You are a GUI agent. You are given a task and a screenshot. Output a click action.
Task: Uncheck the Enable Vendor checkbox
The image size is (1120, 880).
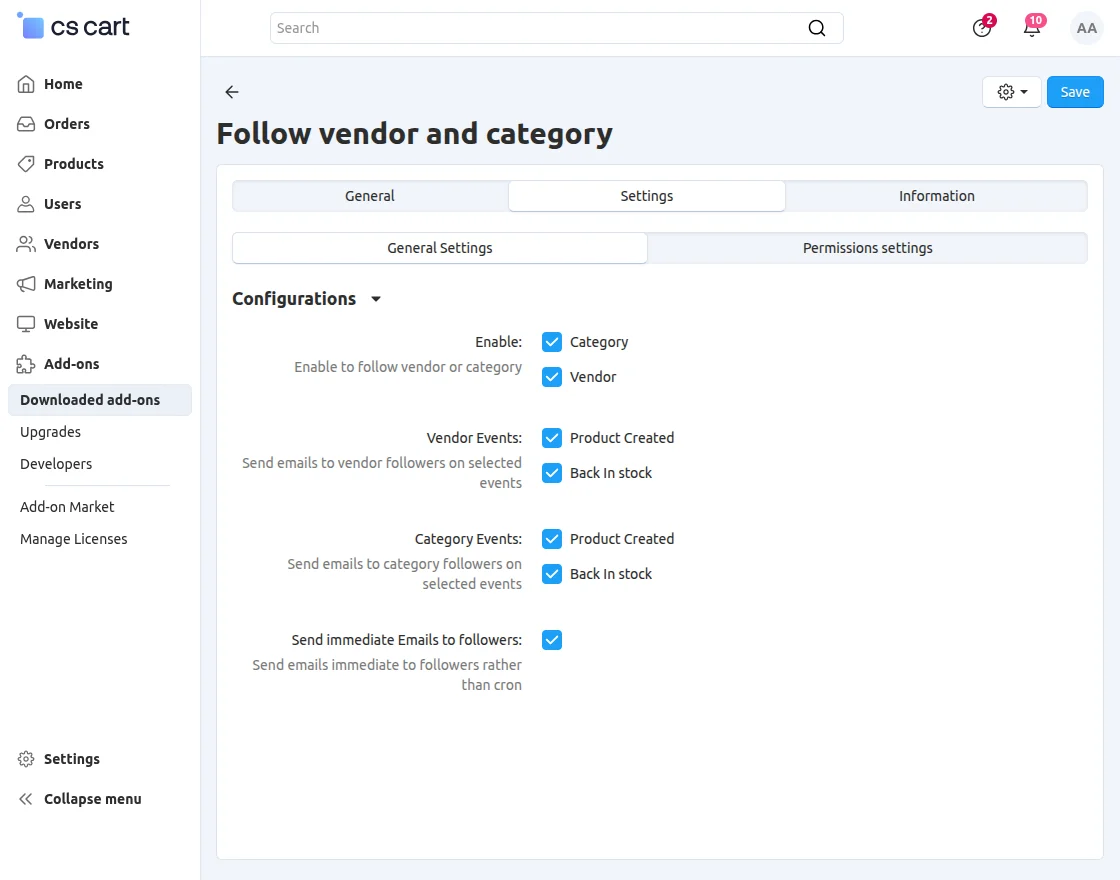point(551,376)
